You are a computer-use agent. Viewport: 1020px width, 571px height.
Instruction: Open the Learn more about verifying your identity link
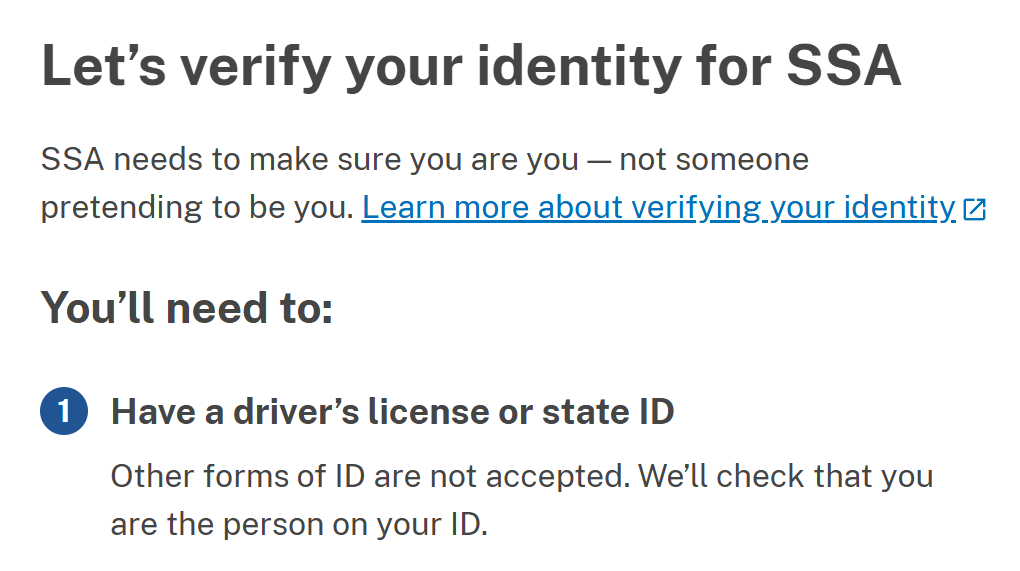tap(658, 208)
